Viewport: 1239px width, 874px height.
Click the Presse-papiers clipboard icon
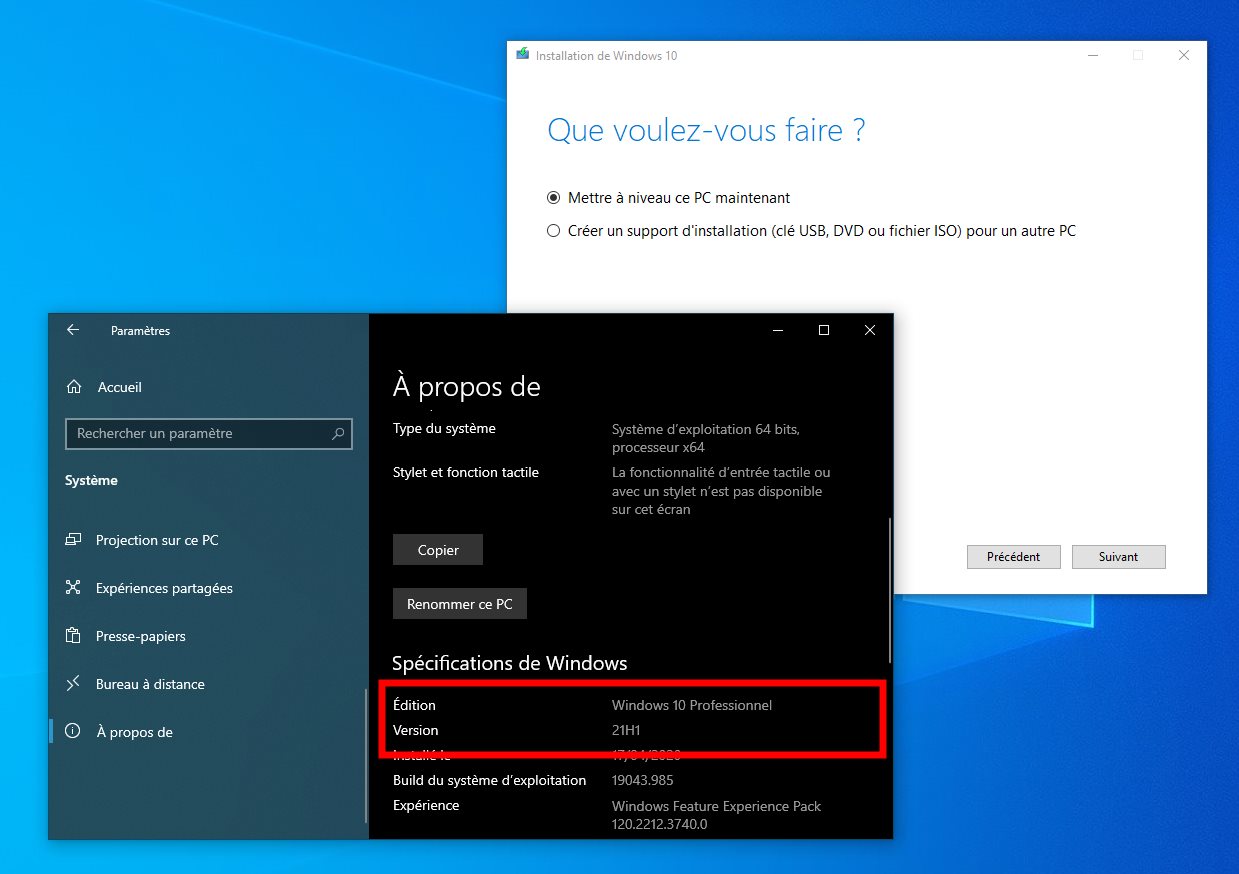click(x=73, y=636)
